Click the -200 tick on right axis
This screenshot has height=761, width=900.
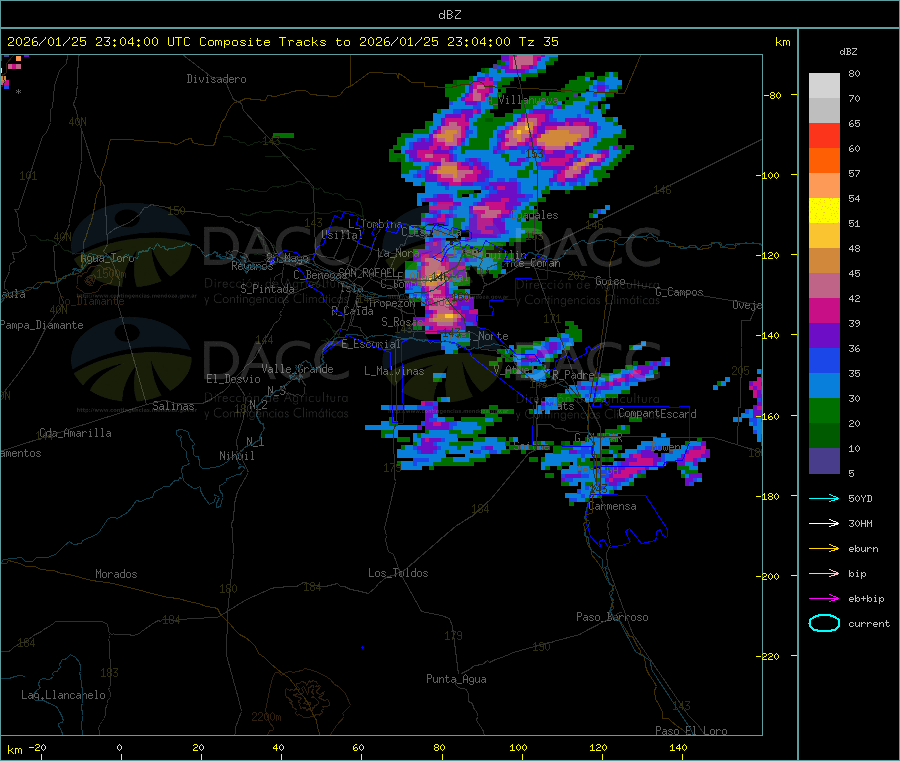point(770,576)
